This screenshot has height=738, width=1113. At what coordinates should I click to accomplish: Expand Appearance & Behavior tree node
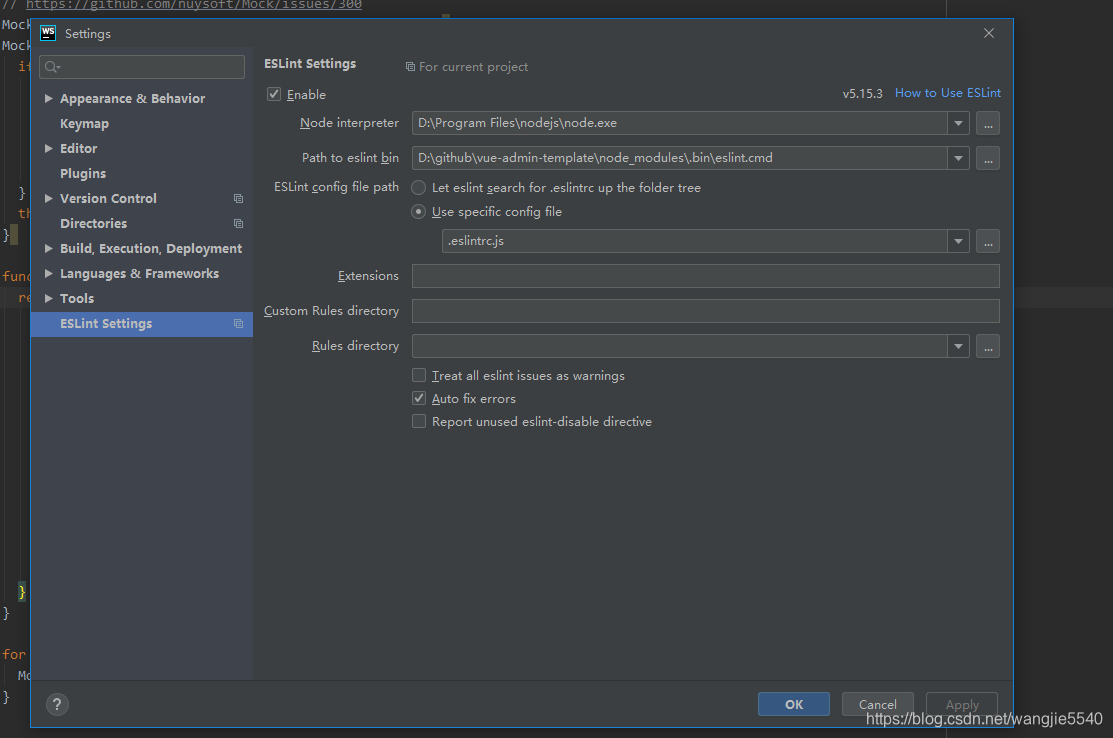[x=48, y=99]
